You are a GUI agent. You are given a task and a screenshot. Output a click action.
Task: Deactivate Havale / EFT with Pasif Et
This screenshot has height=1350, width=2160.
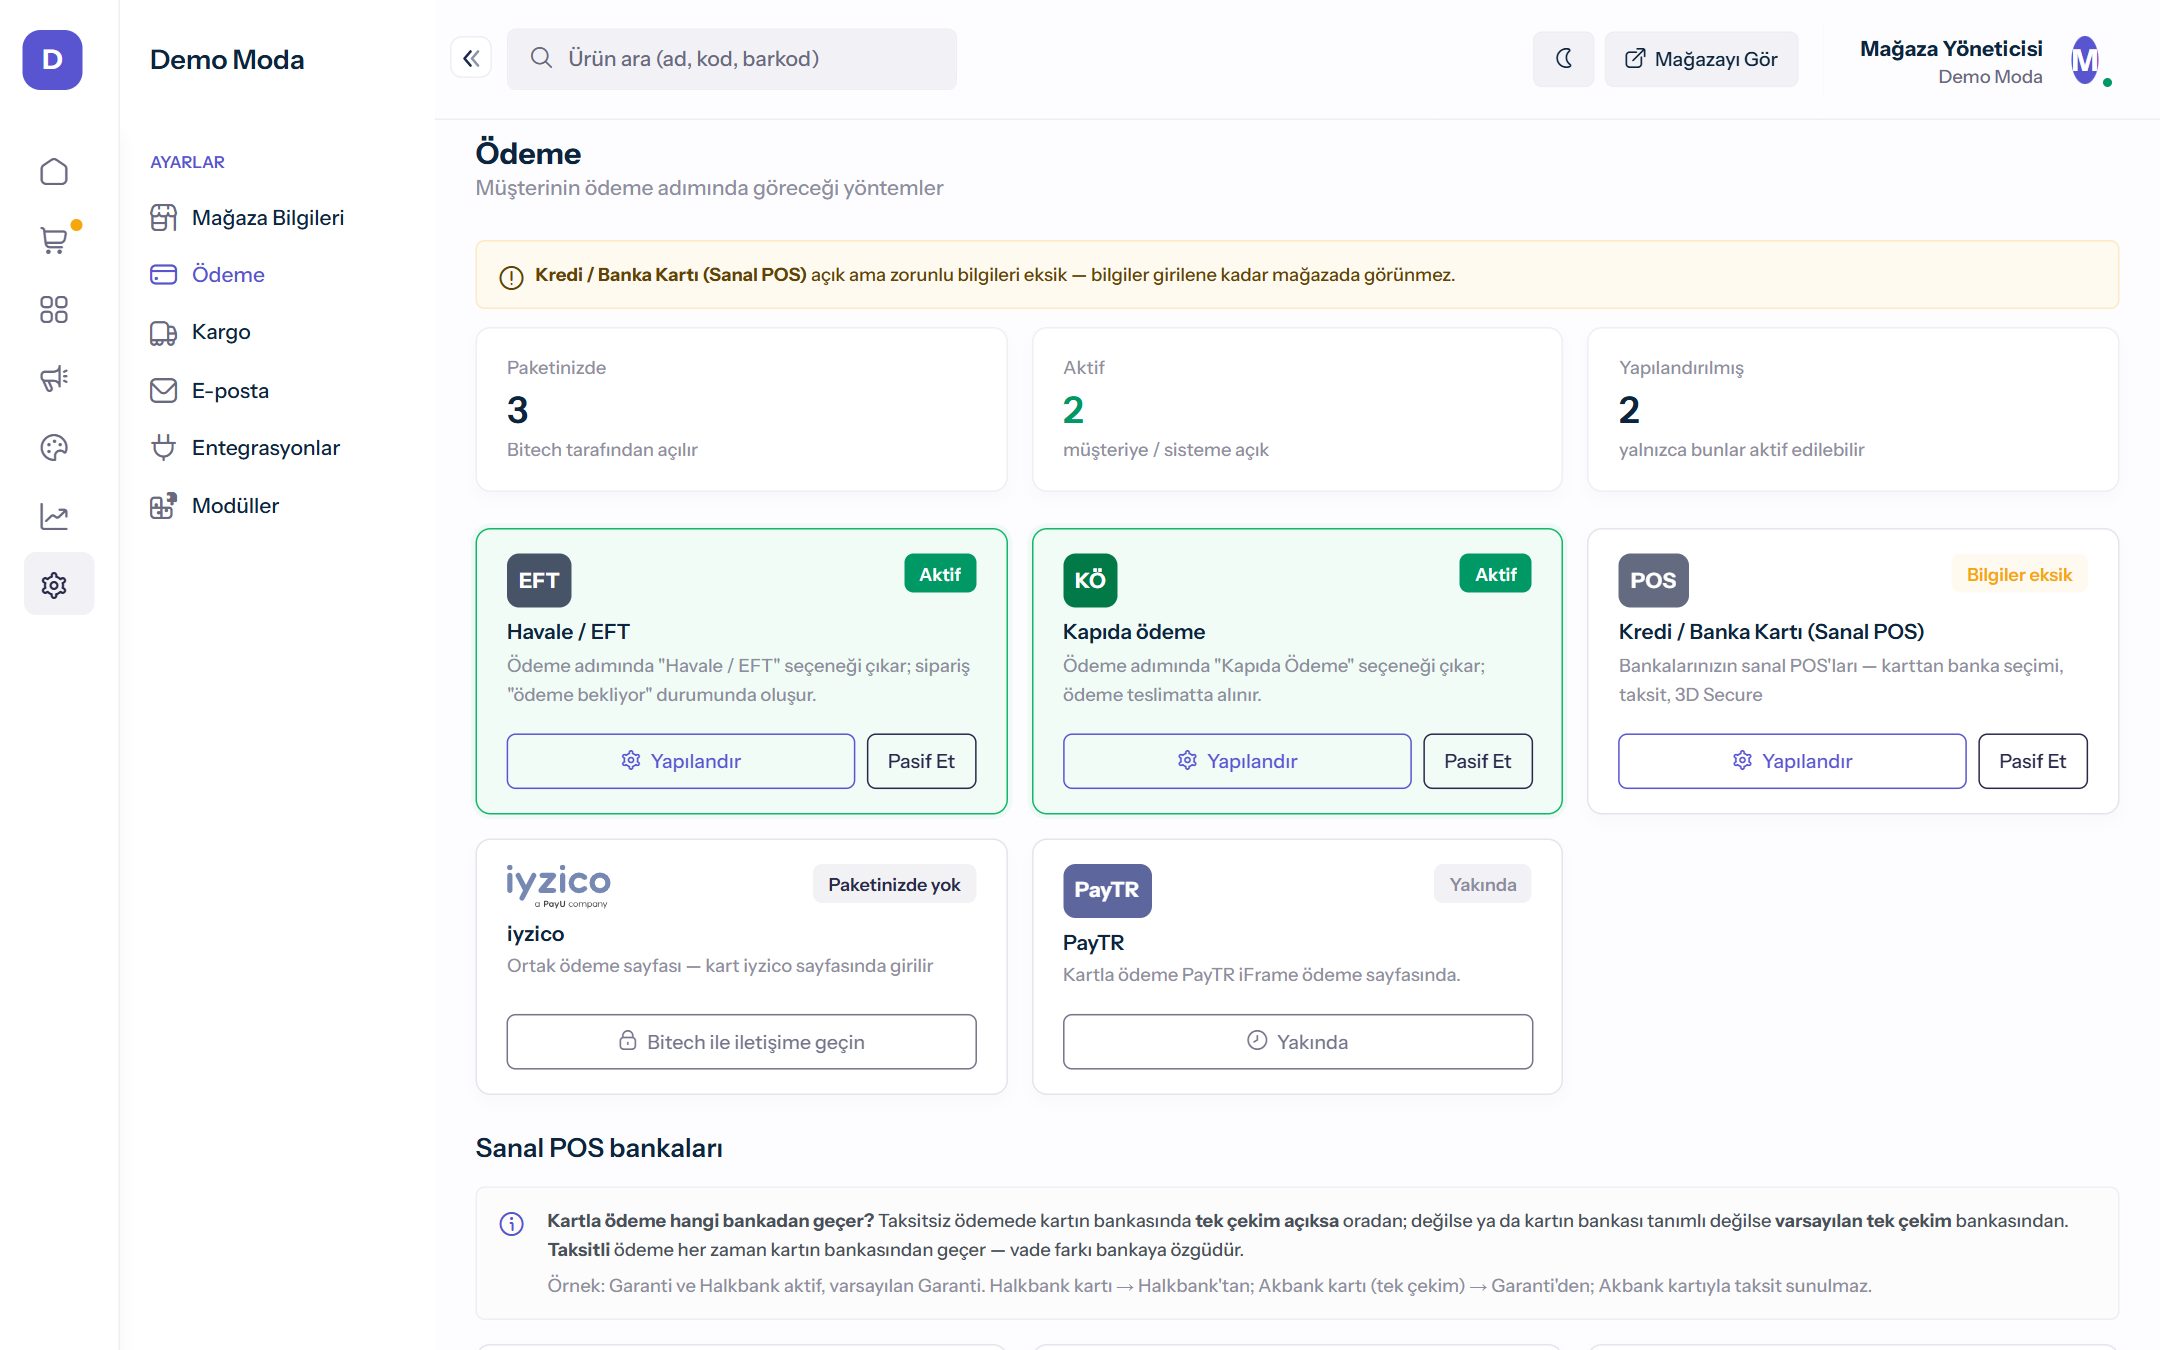pos(921,761)
